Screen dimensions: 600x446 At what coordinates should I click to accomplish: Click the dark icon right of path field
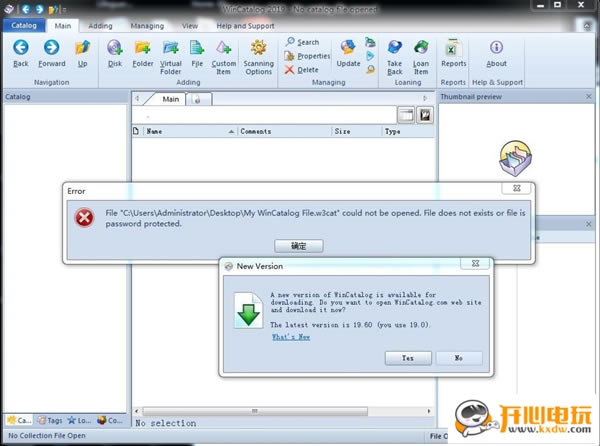[425, 115]
